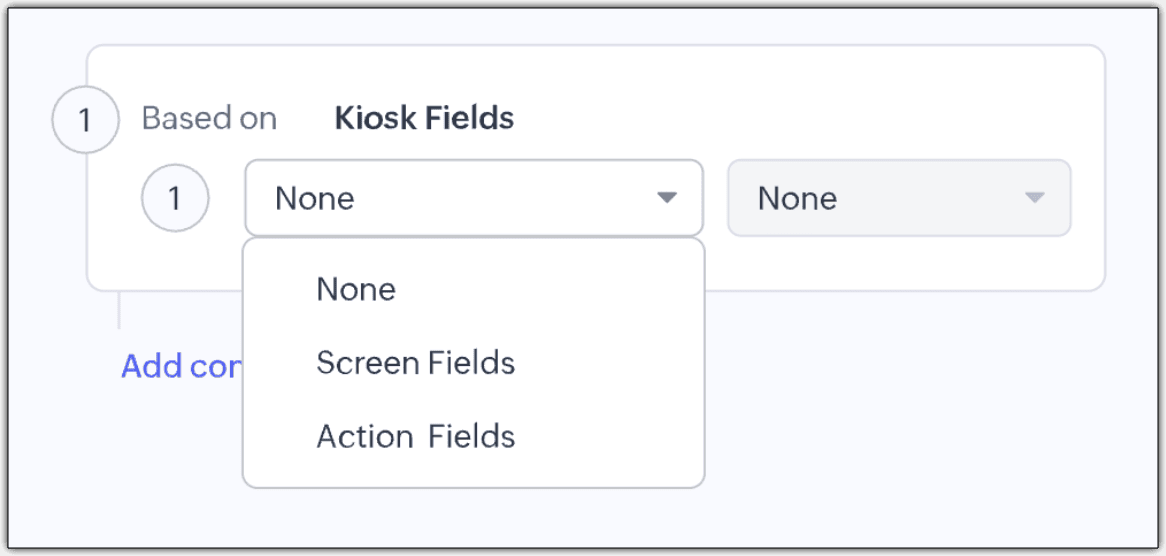Choose Action Fields from the dropdown list

[x=415, y=437]
